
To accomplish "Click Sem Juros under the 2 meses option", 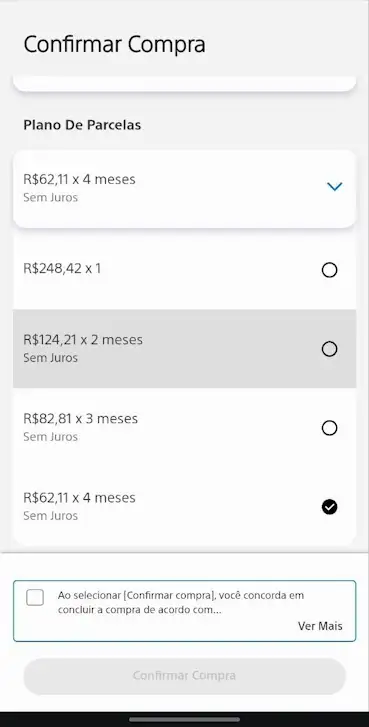I will tap(51, 358).
